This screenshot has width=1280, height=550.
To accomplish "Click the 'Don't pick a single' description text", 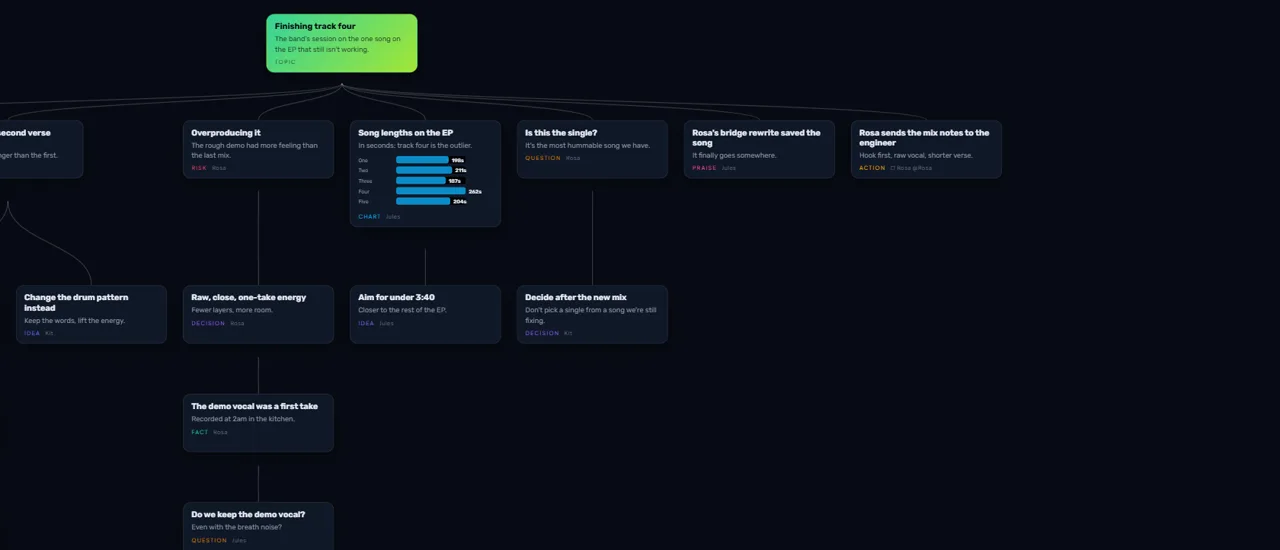I will [591, 315].
